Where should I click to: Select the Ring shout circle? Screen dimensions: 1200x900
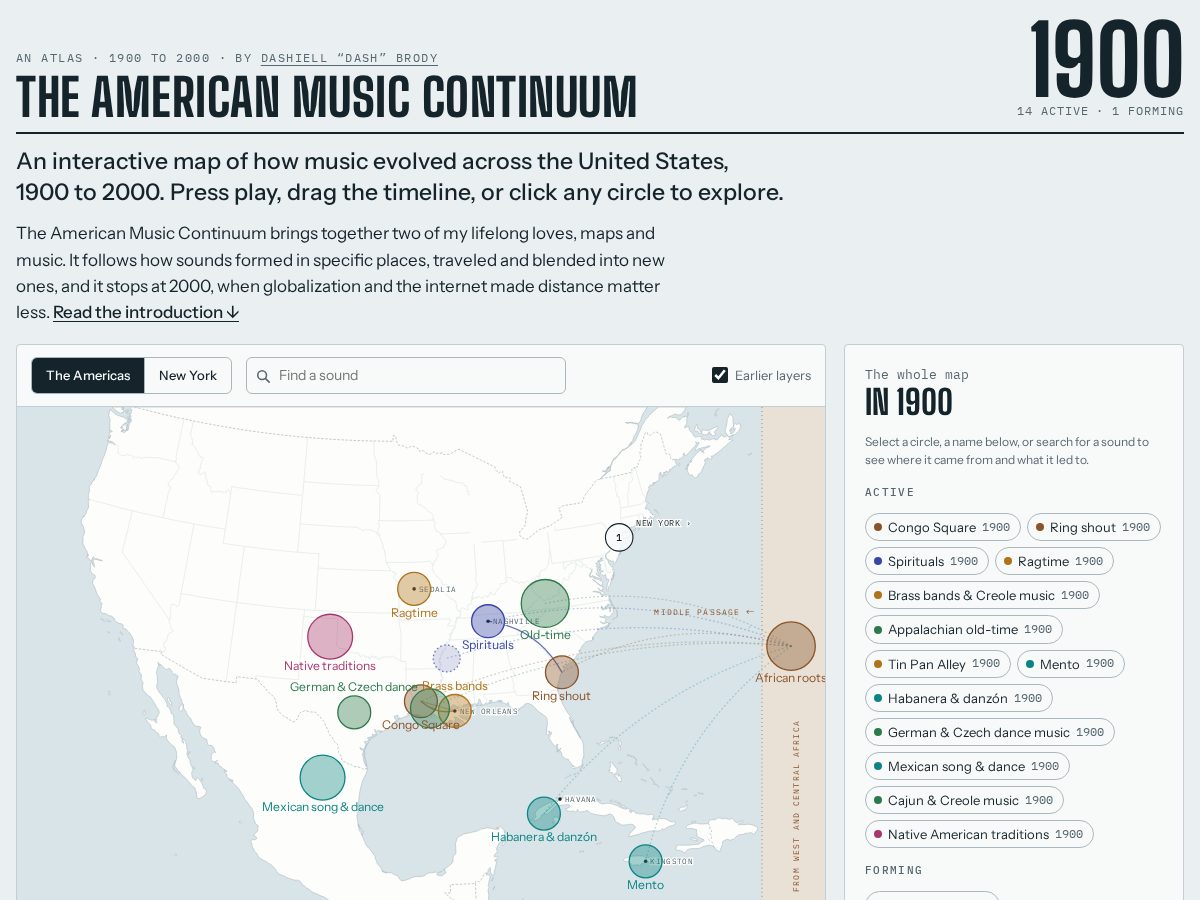(562, 672)
